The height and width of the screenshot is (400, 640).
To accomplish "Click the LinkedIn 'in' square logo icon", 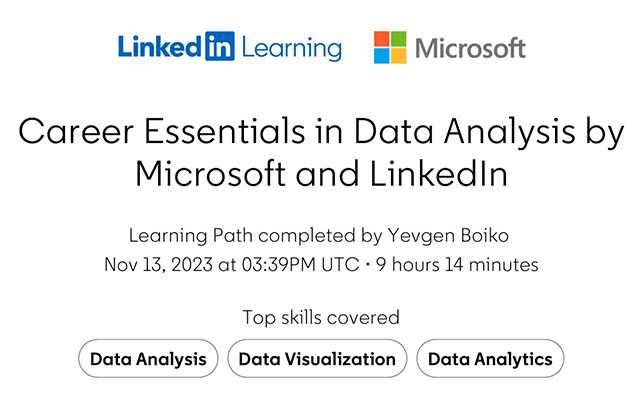I will click(220, 47).
